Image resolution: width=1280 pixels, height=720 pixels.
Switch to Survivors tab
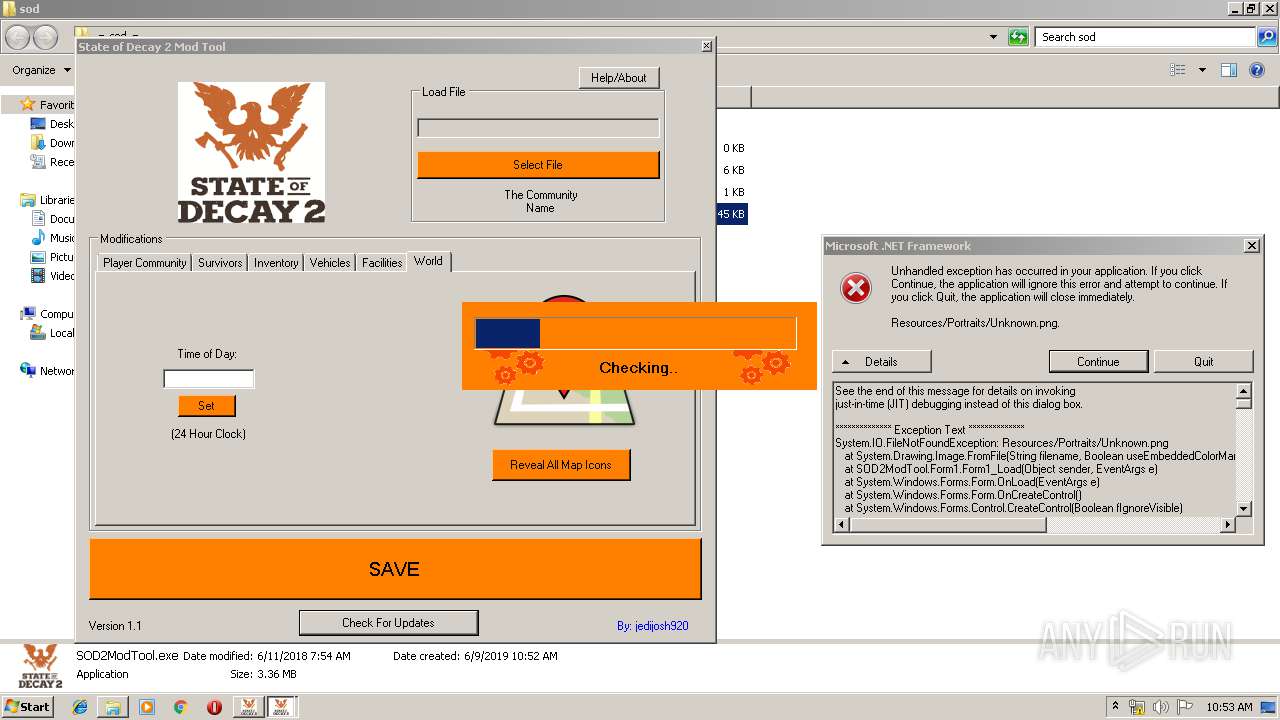(x=220, y=262)
